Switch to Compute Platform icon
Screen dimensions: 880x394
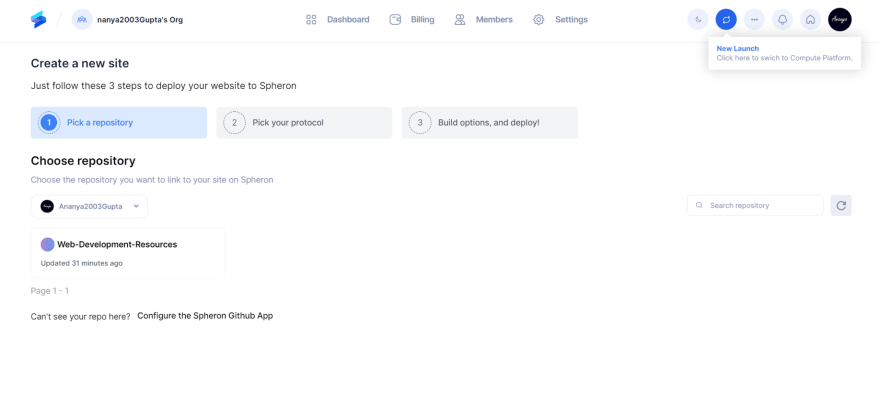[726, 20]
